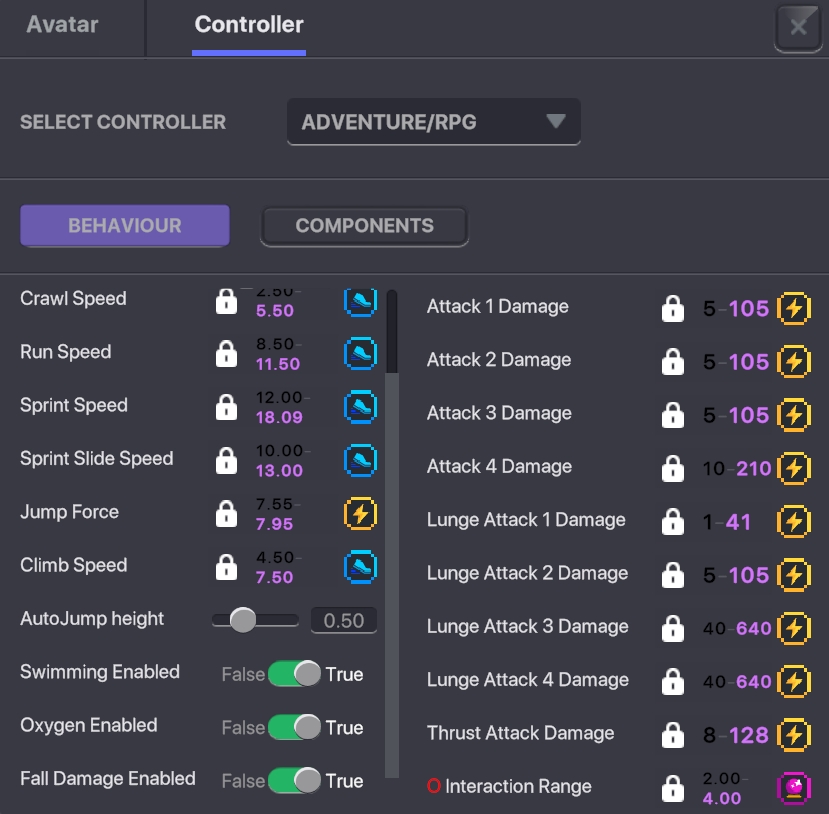Viewport: 829px width, 814px height.
Task: Toggle the Swimming Enabled switch
Action: pos(295,674)
